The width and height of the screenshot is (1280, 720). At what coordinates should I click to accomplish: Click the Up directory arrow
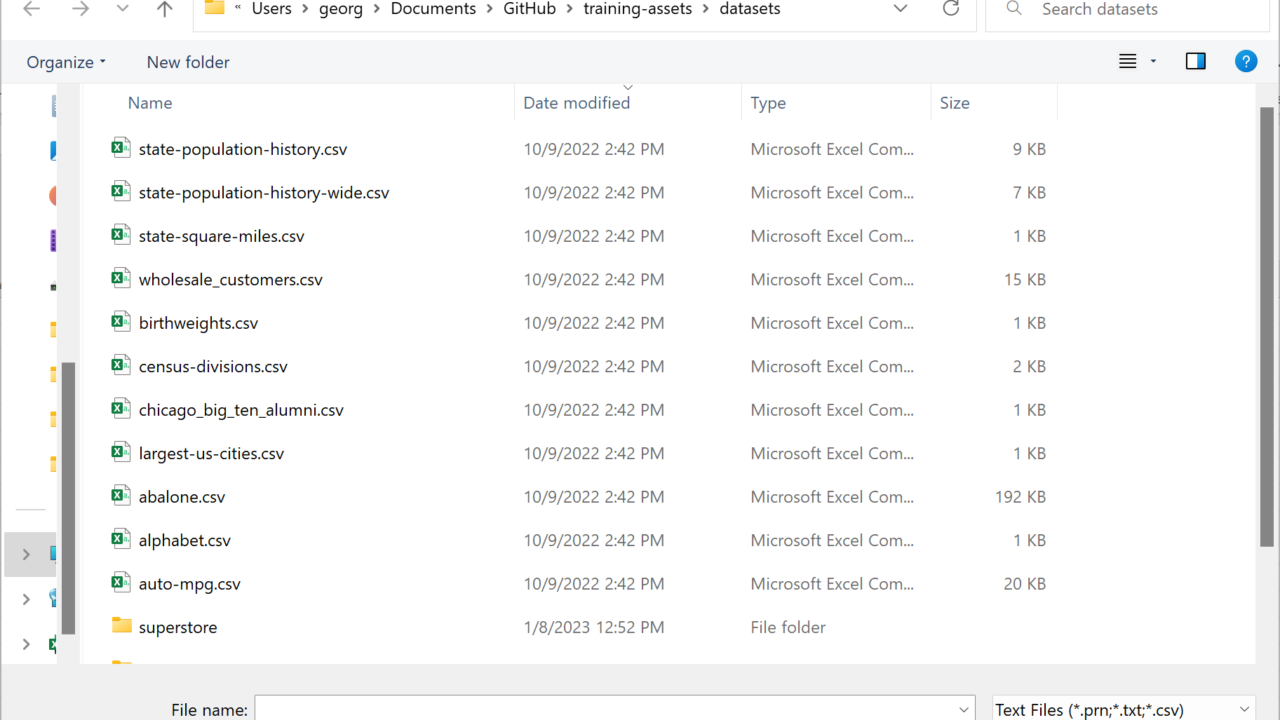(x=165, y=9)
